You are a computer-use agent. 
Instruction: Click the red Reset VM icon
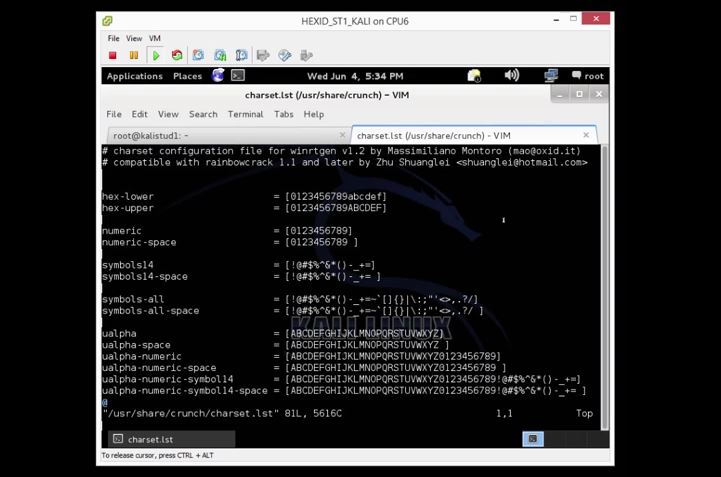click(177, 56)
